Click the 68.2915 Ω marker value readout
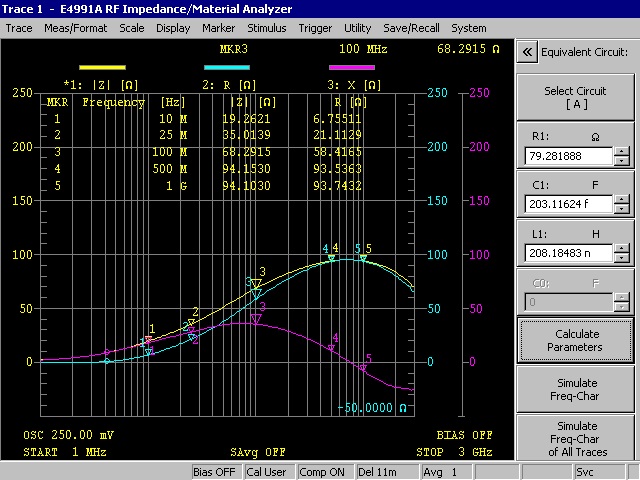This screenshot has height=480, width=640. pyautogui.click(x=468, y=49)
